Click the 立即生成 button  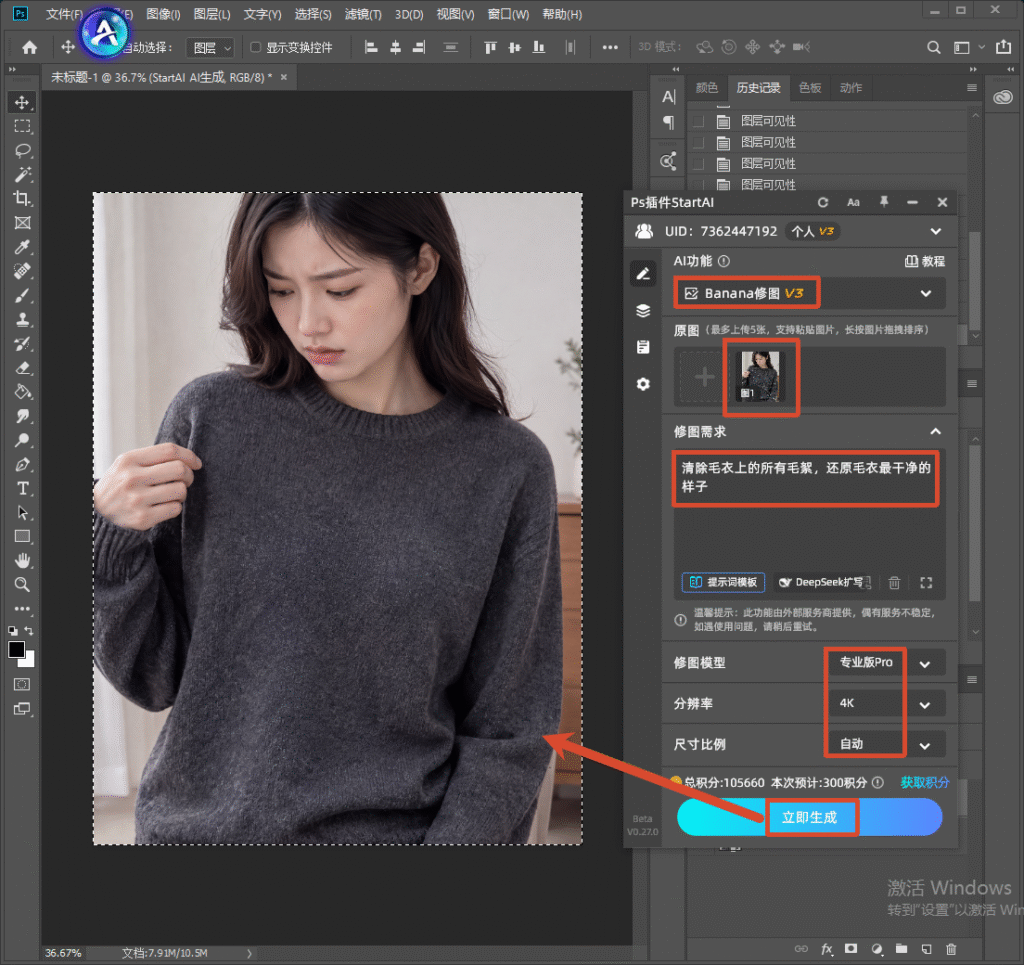click(810, 817)
